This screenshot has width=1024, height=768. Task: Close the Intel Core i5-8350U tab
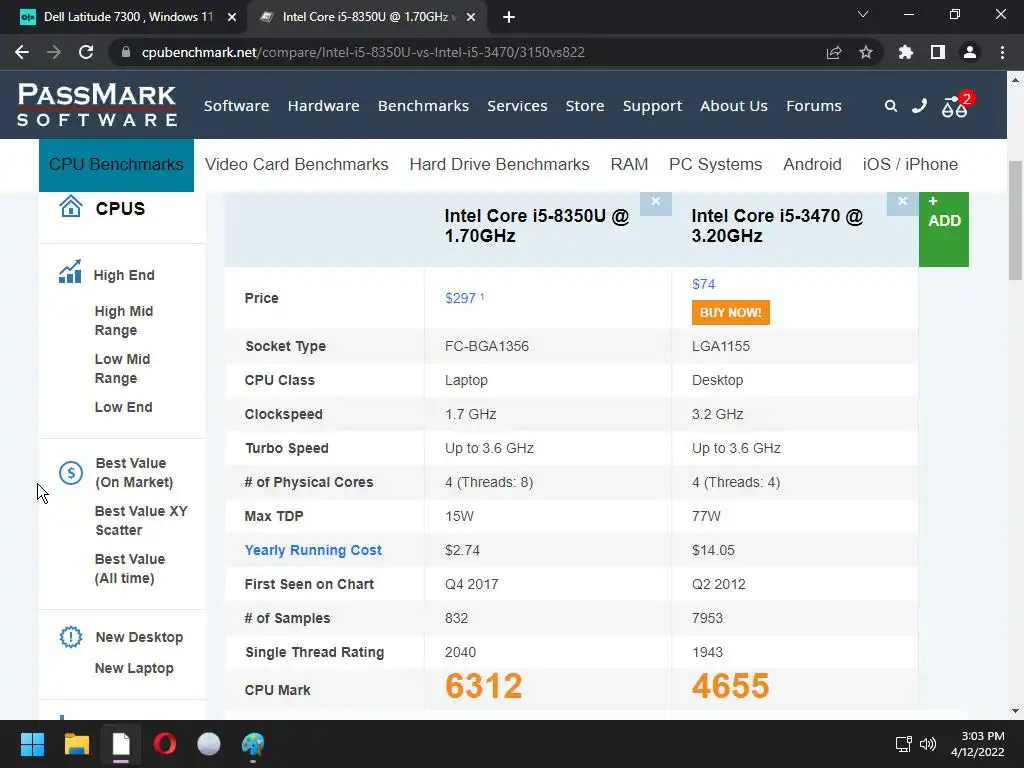[471, 17]
